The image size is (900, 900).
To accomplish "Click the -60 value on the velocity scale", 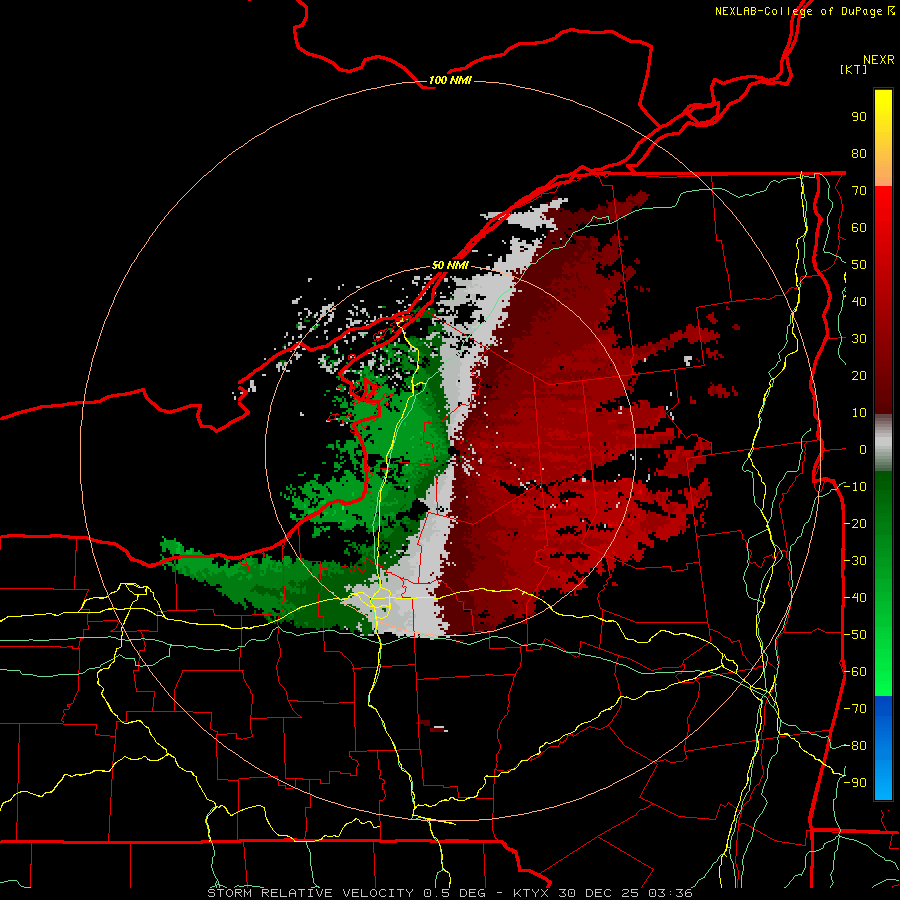I will click(x=855, y=672).
